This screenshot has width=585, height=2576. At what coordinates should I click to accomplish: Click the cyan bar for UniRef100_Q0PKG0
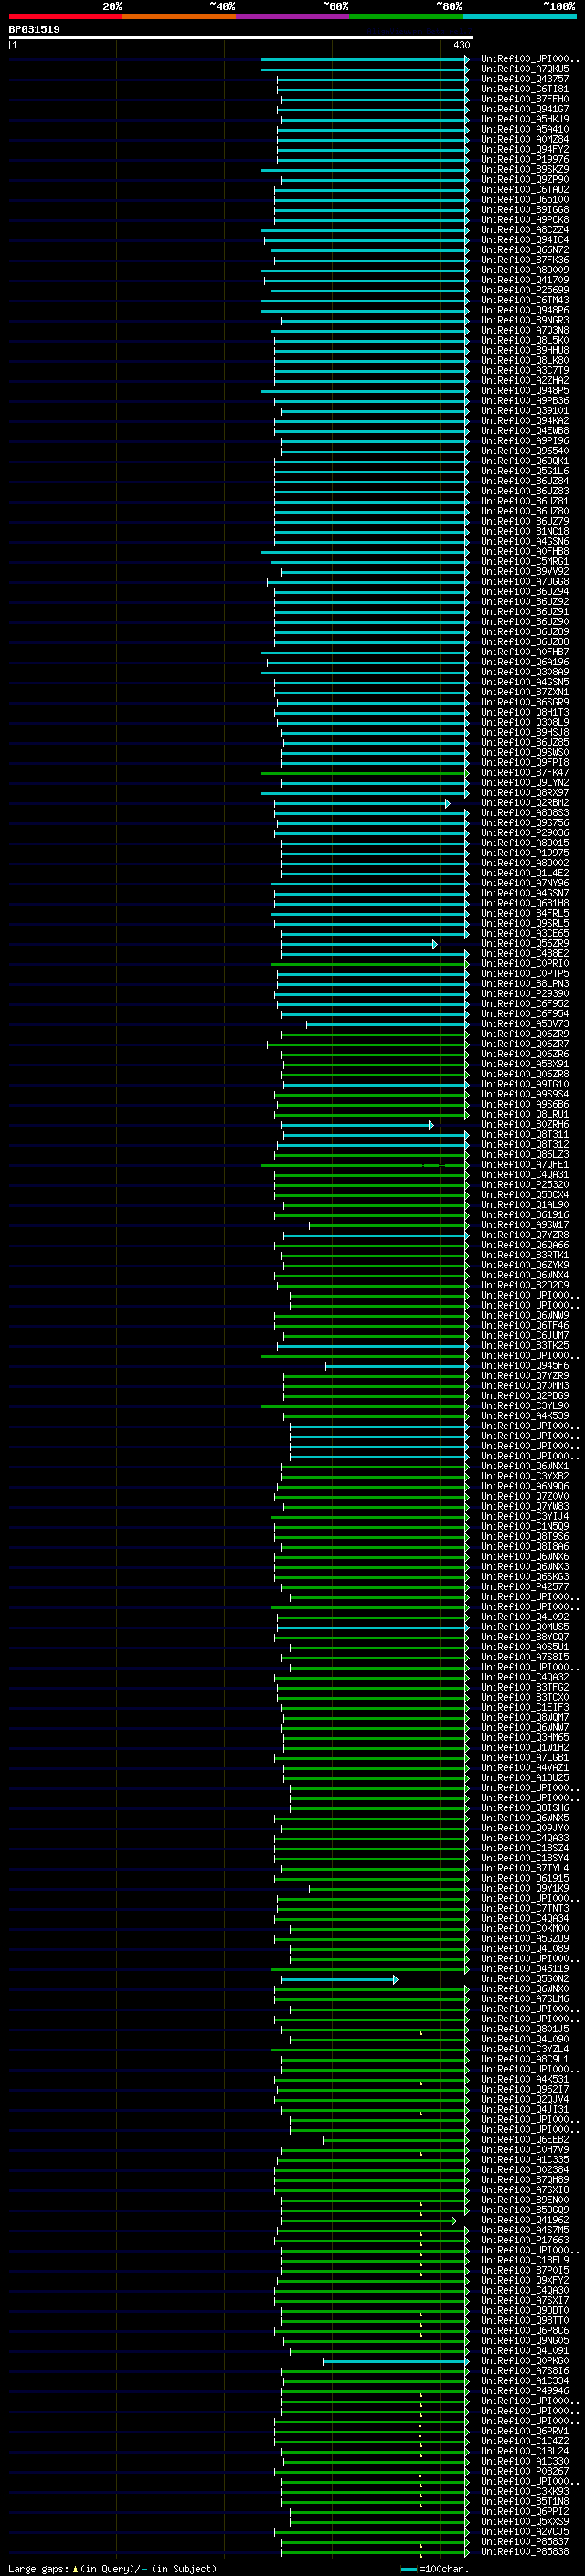[395, 2361]
